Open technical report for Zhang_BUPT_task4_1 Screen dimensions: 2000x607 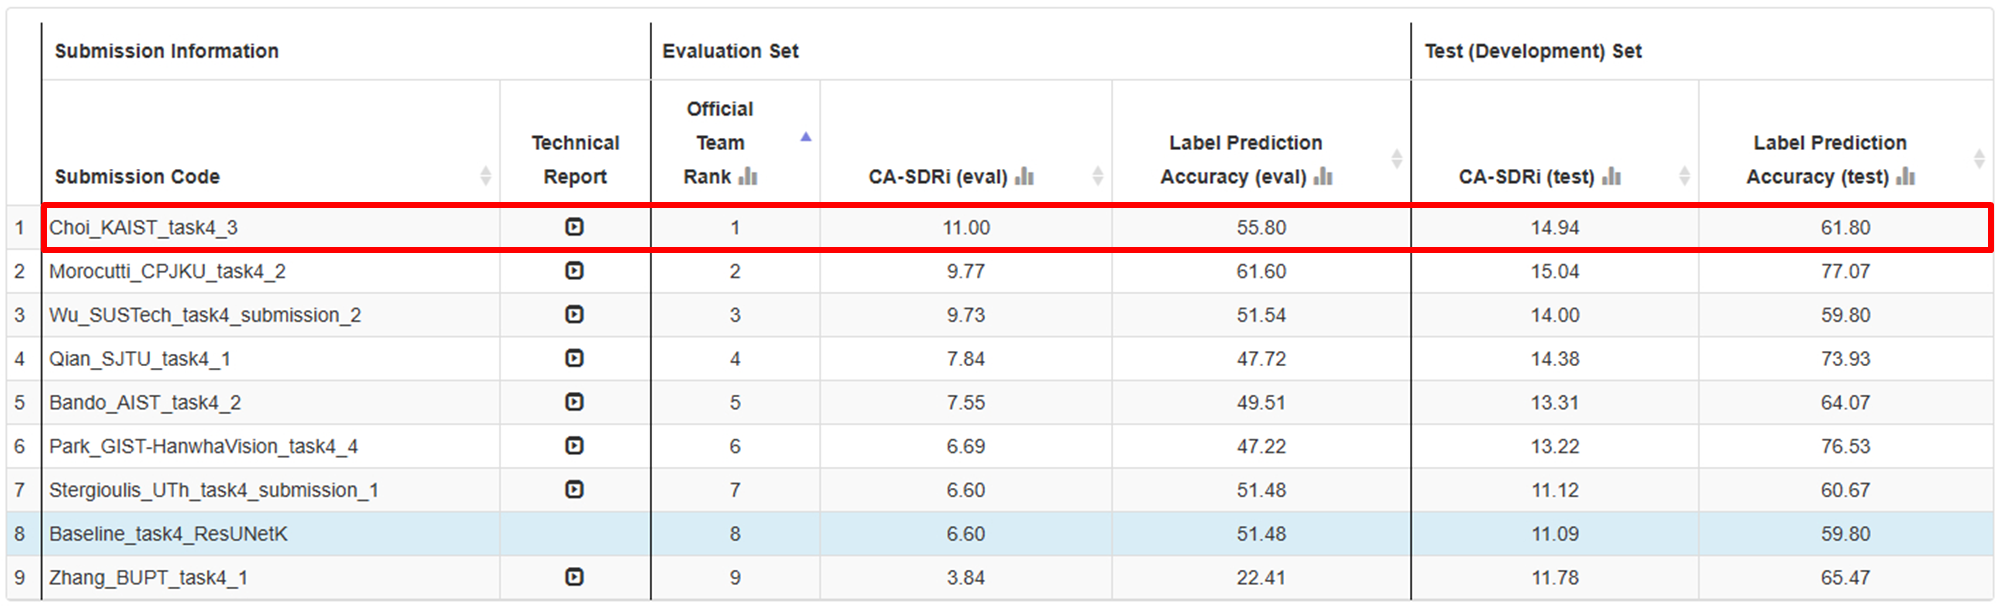pyautogui.click(x=574, y=577)
